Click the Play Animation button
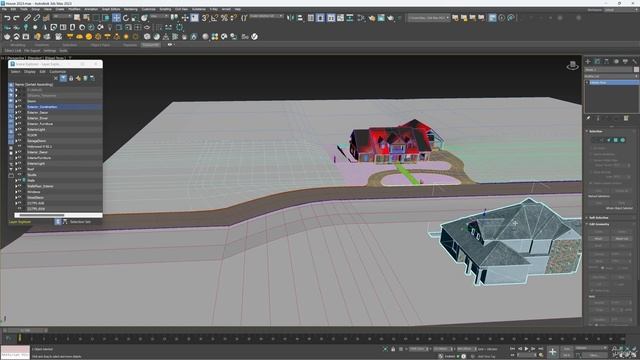Image resolution: width=640 pixels, height=360 pixels. coord(527,349)
